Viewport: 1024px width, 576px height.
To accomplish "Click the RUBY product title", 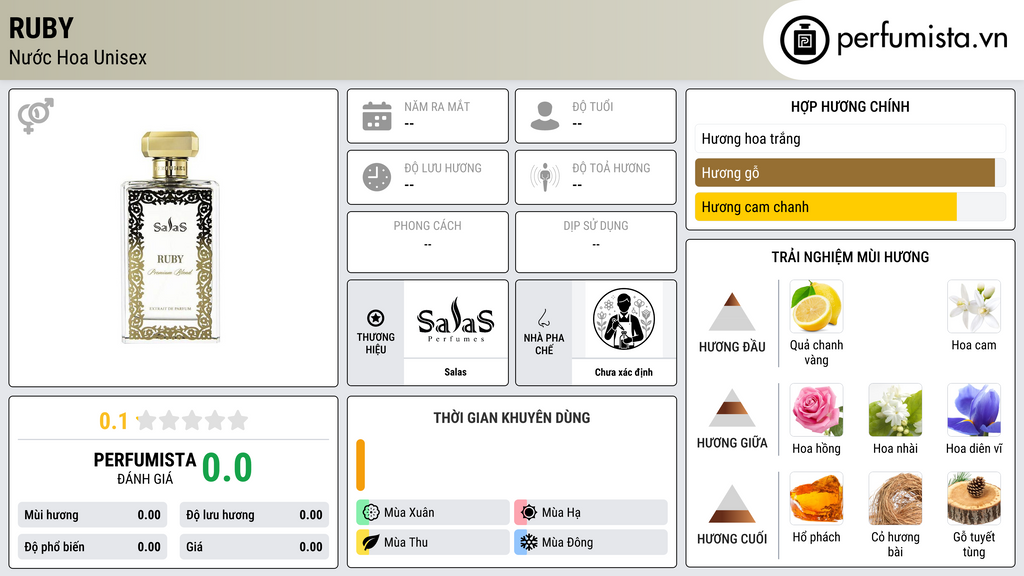I will 41,28.
